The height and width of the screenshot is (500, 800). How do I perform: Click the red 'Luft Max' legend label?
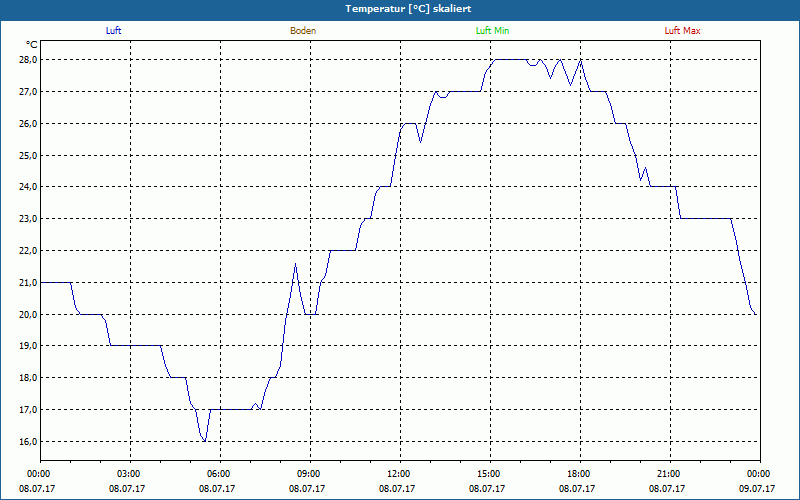coord(682,31)
